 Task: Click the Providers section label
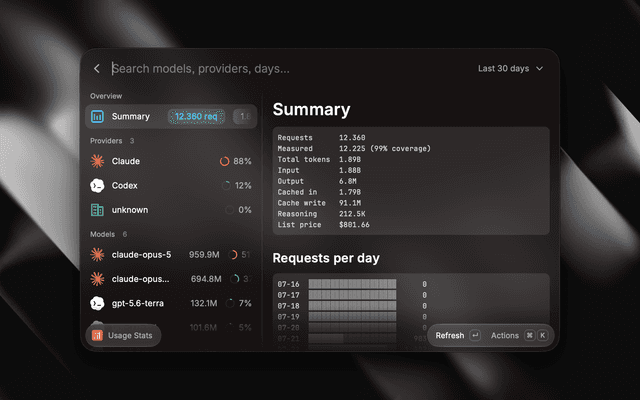(x=106, y=141)
